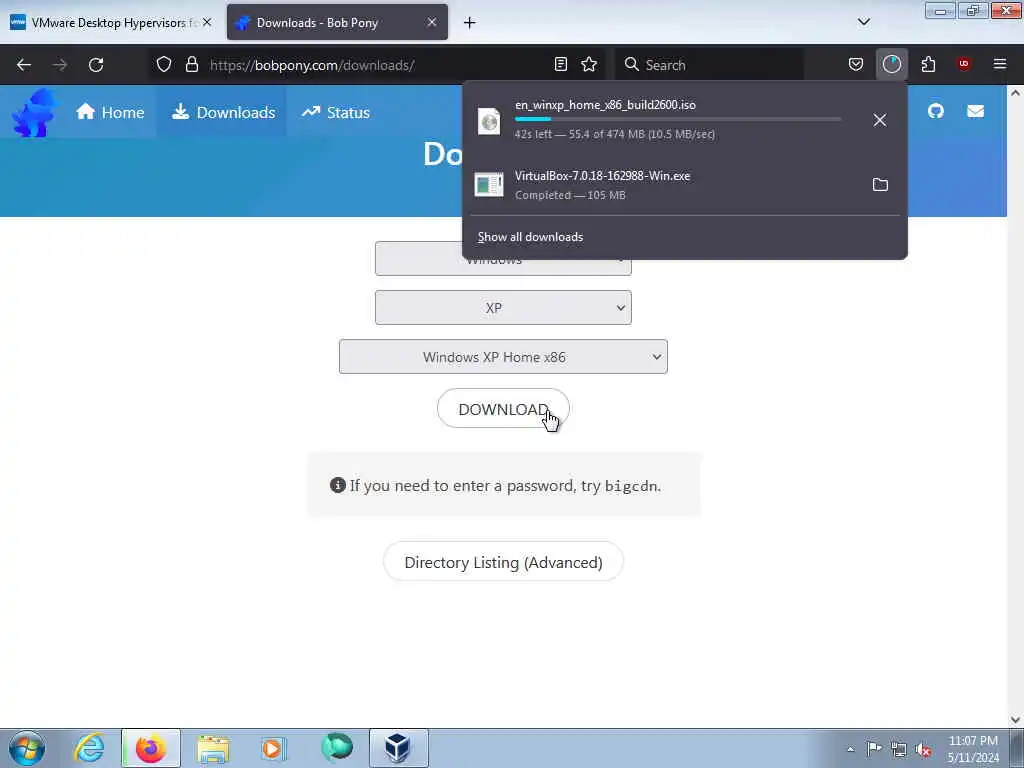Launch Internet Explorer from the taskbar
Screen dimensions: 1024x768
[x=89, y=748]
